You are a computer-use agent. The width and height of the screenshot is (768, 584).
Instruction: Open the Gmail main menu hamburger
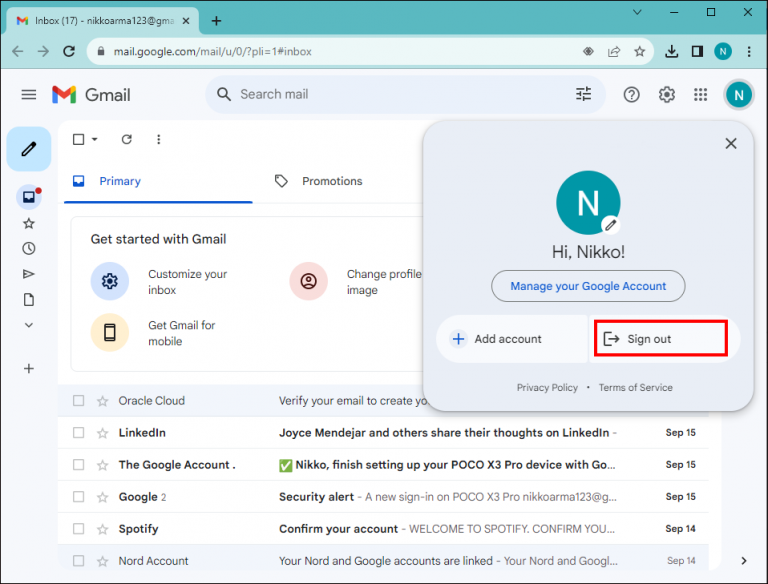tap(29, 95)
